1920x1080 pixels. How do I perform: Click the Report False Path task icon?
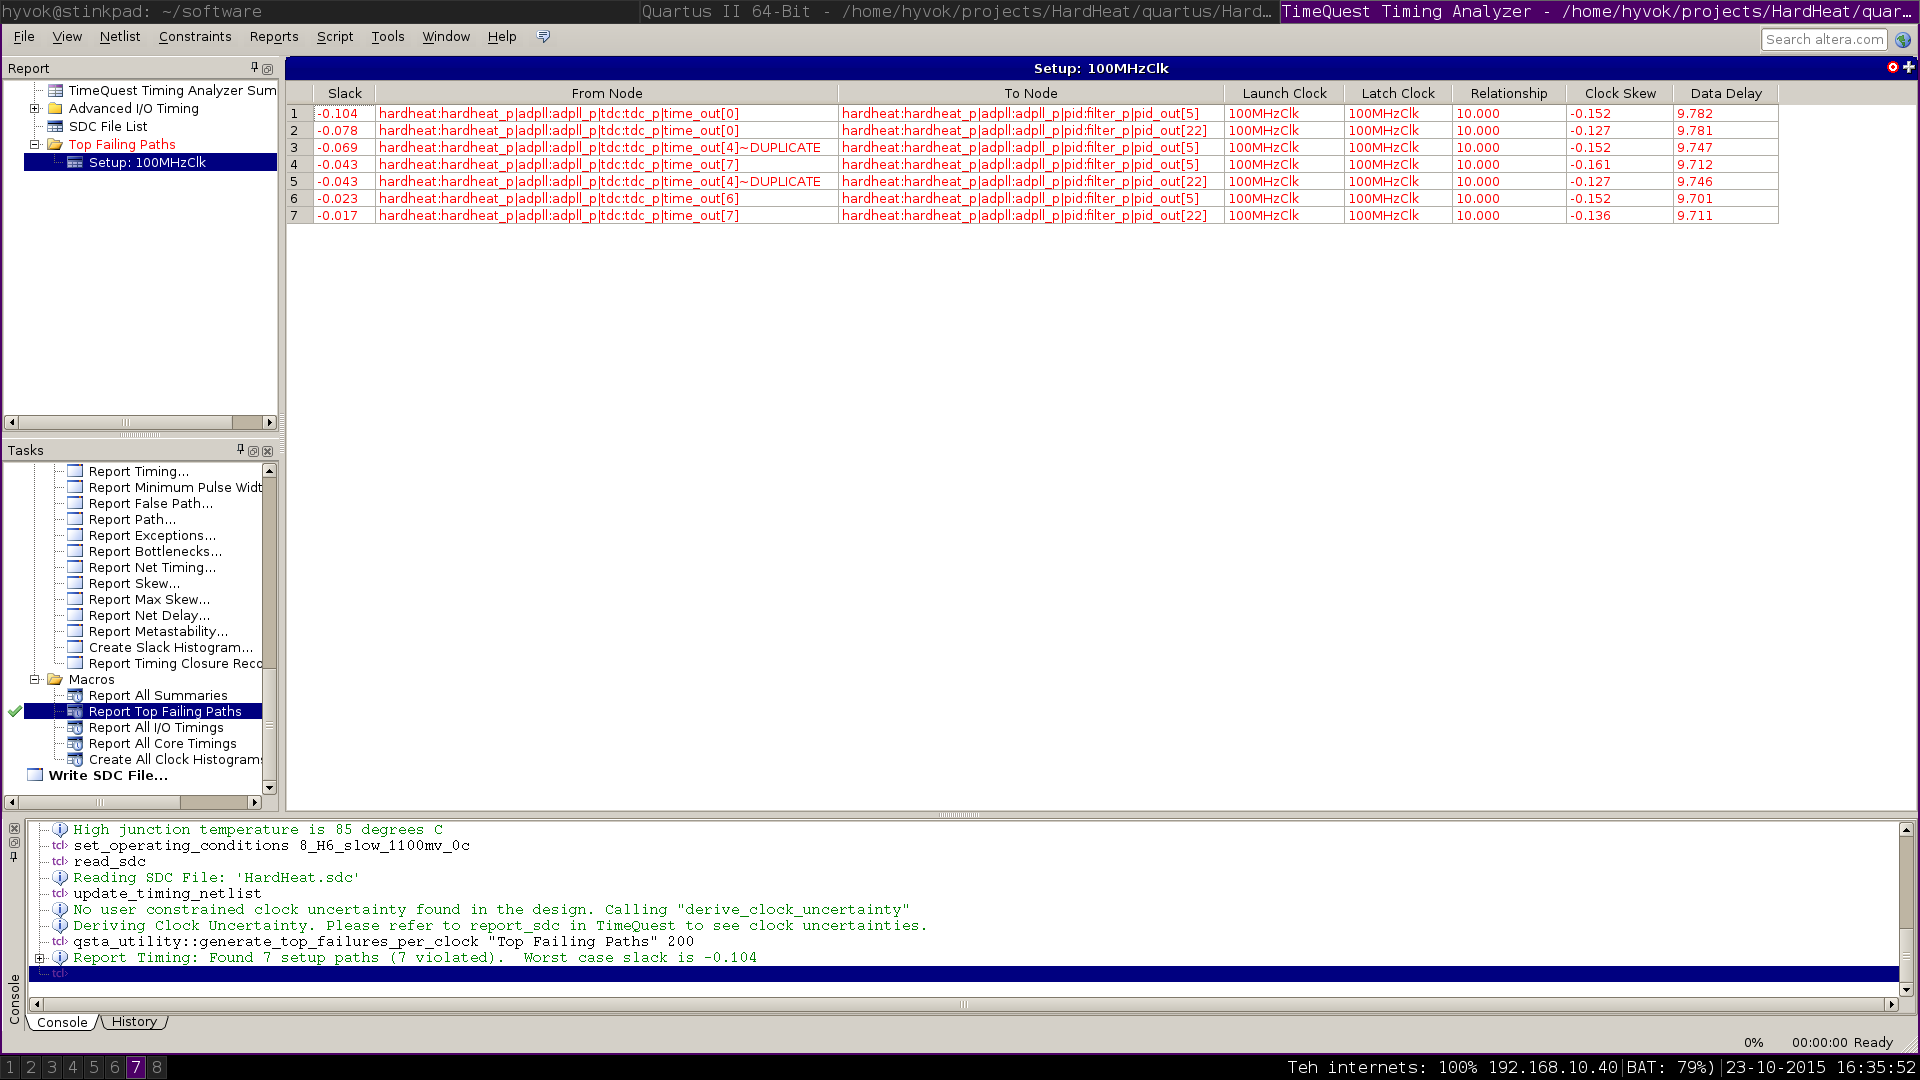coord(75,503)
